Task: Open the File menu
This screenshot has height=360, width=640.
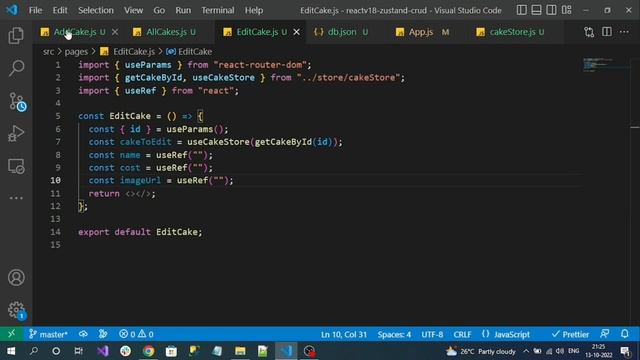Action: point(35,10)
